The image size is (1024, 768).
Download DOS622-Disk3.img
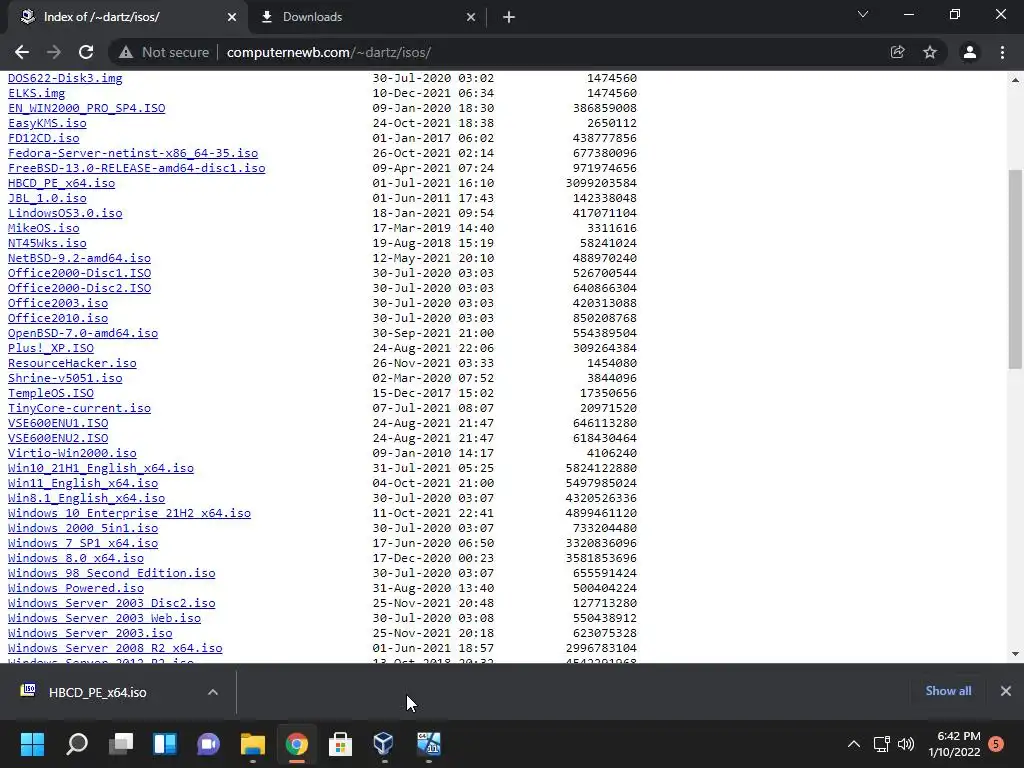65,78
